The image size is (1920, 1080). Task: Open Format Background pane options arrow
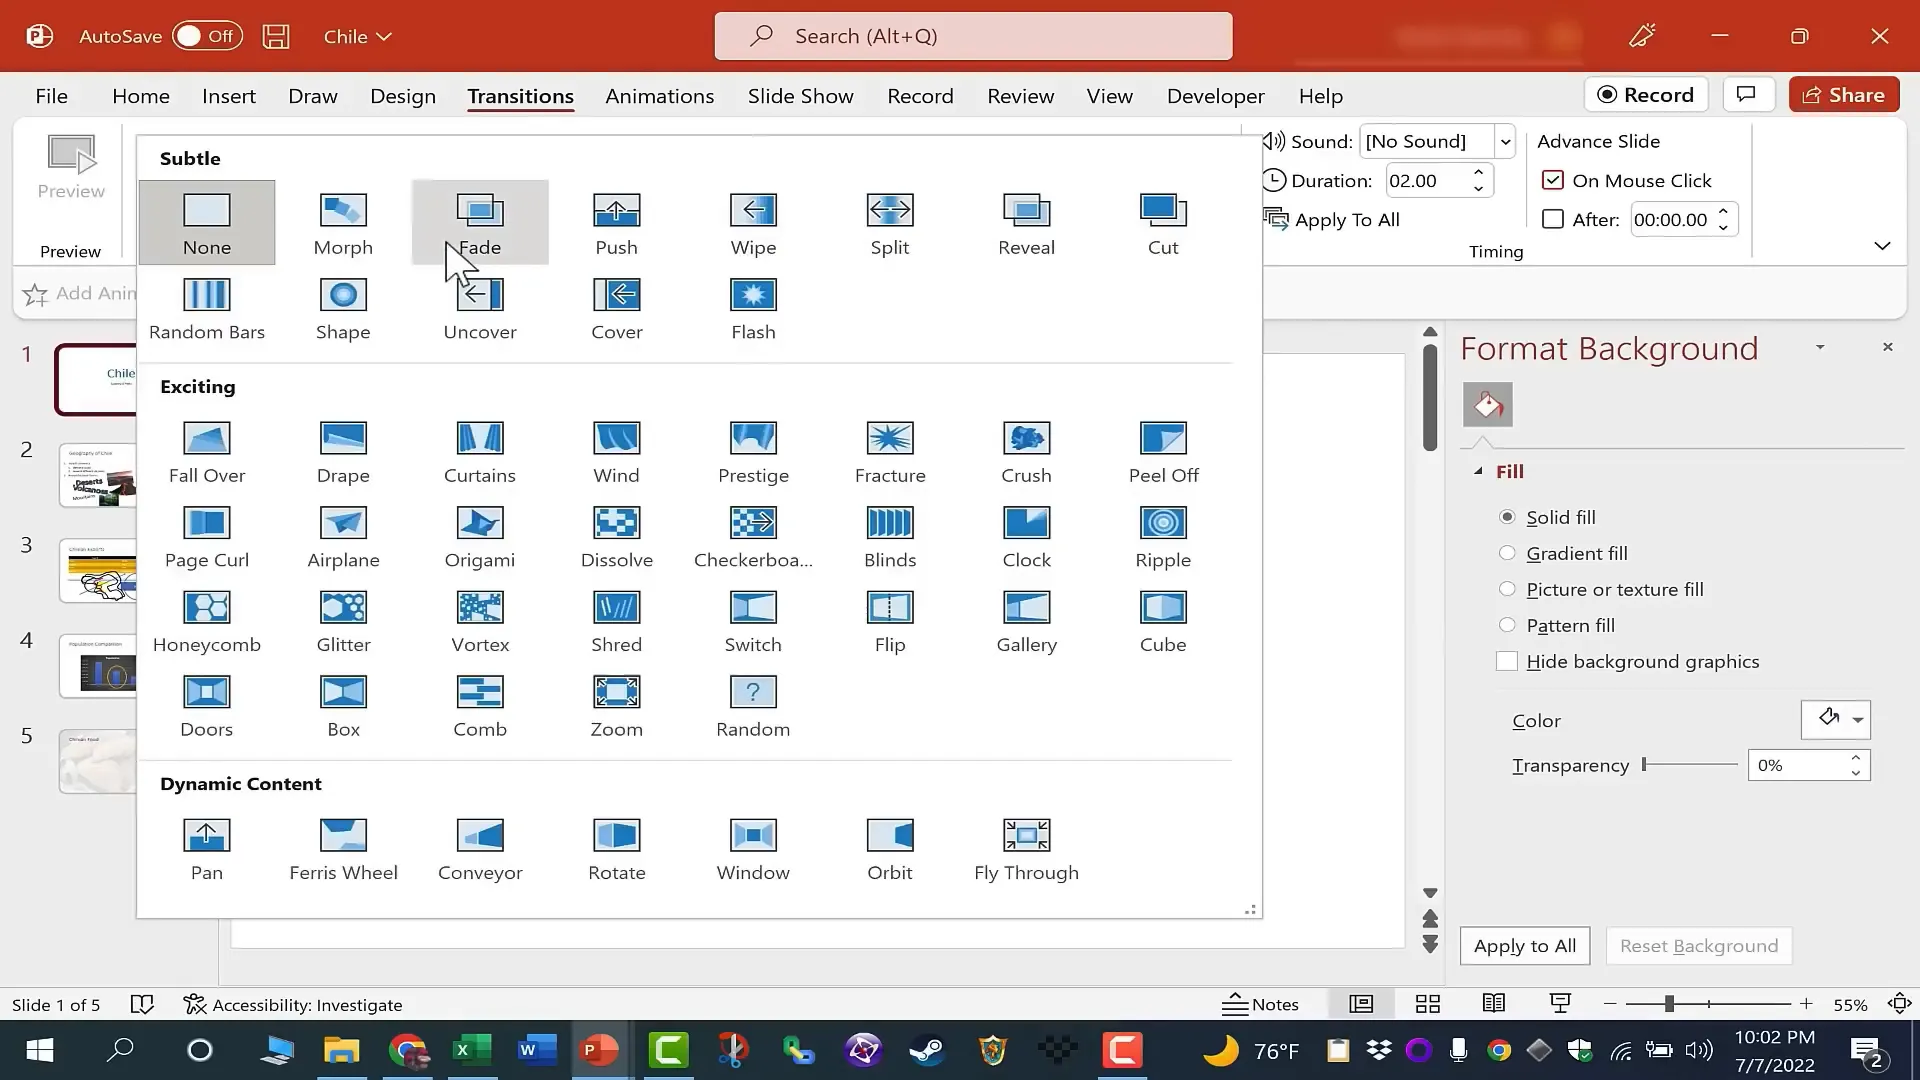[1820, 347]
